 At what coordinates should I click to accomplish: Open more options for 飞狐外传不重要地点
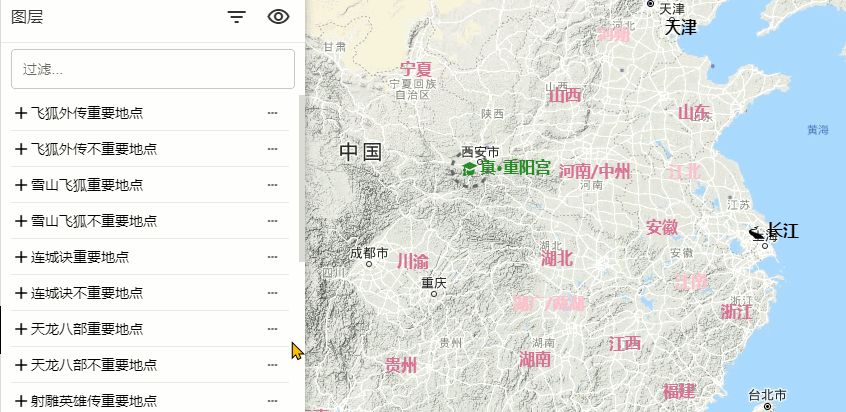coord(272,149)
